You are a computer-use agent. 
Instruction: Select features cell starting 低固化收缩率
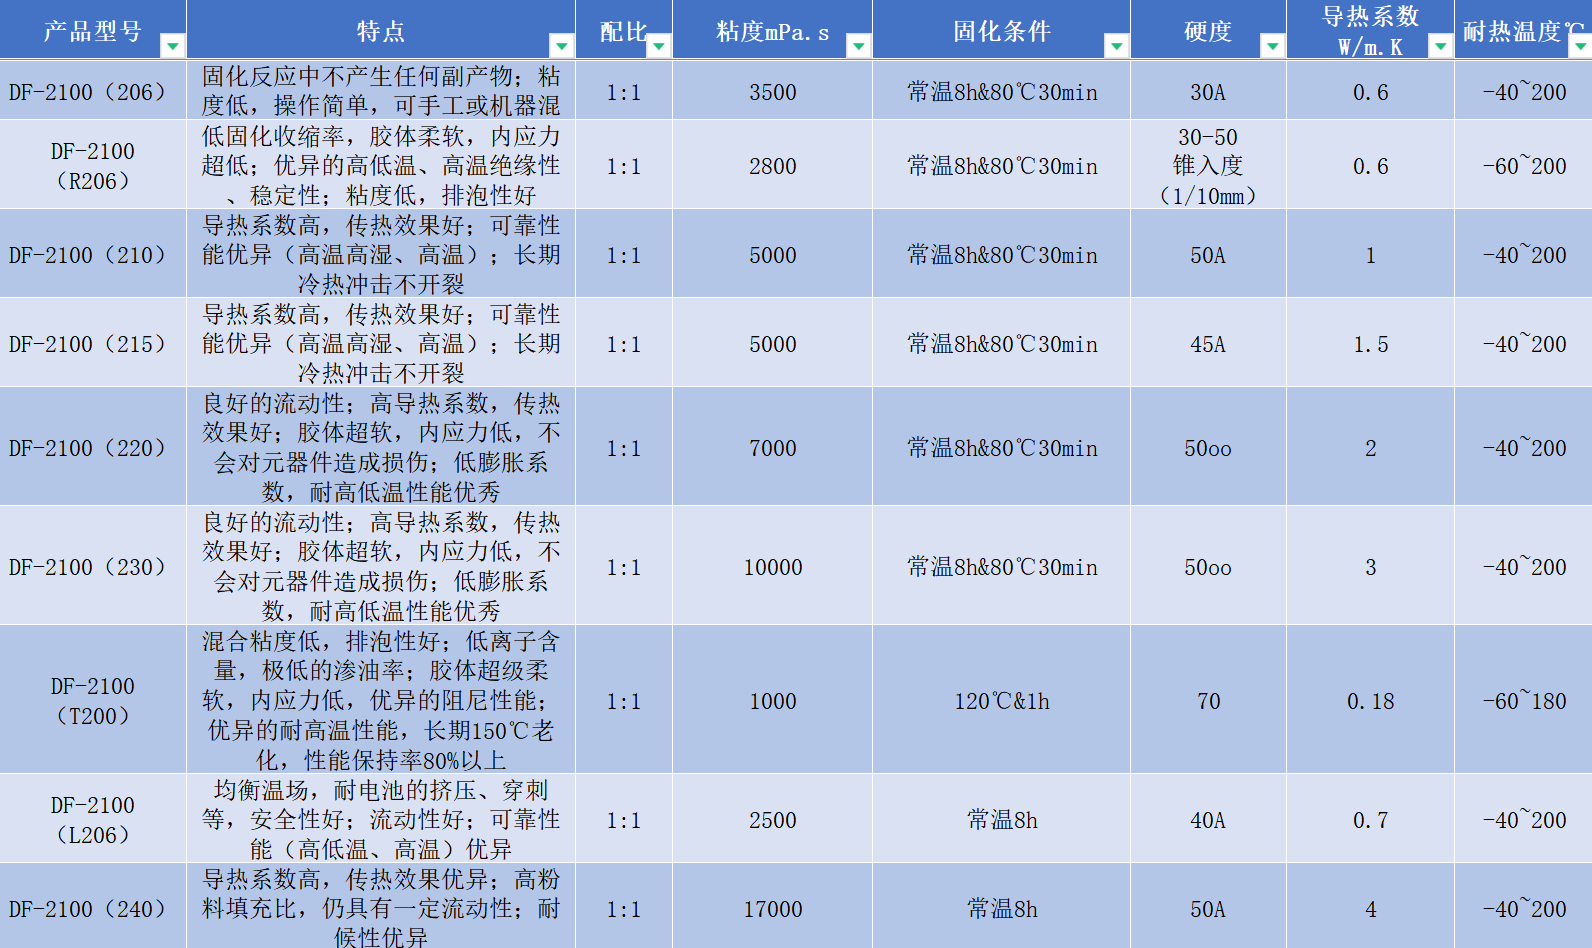[381, 165]
